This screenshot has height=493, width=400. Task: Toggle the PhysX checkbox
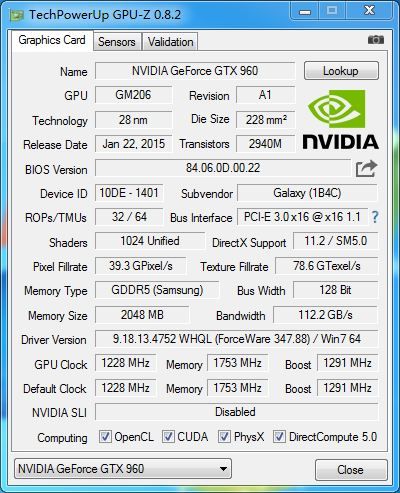[x=224, y=436]
